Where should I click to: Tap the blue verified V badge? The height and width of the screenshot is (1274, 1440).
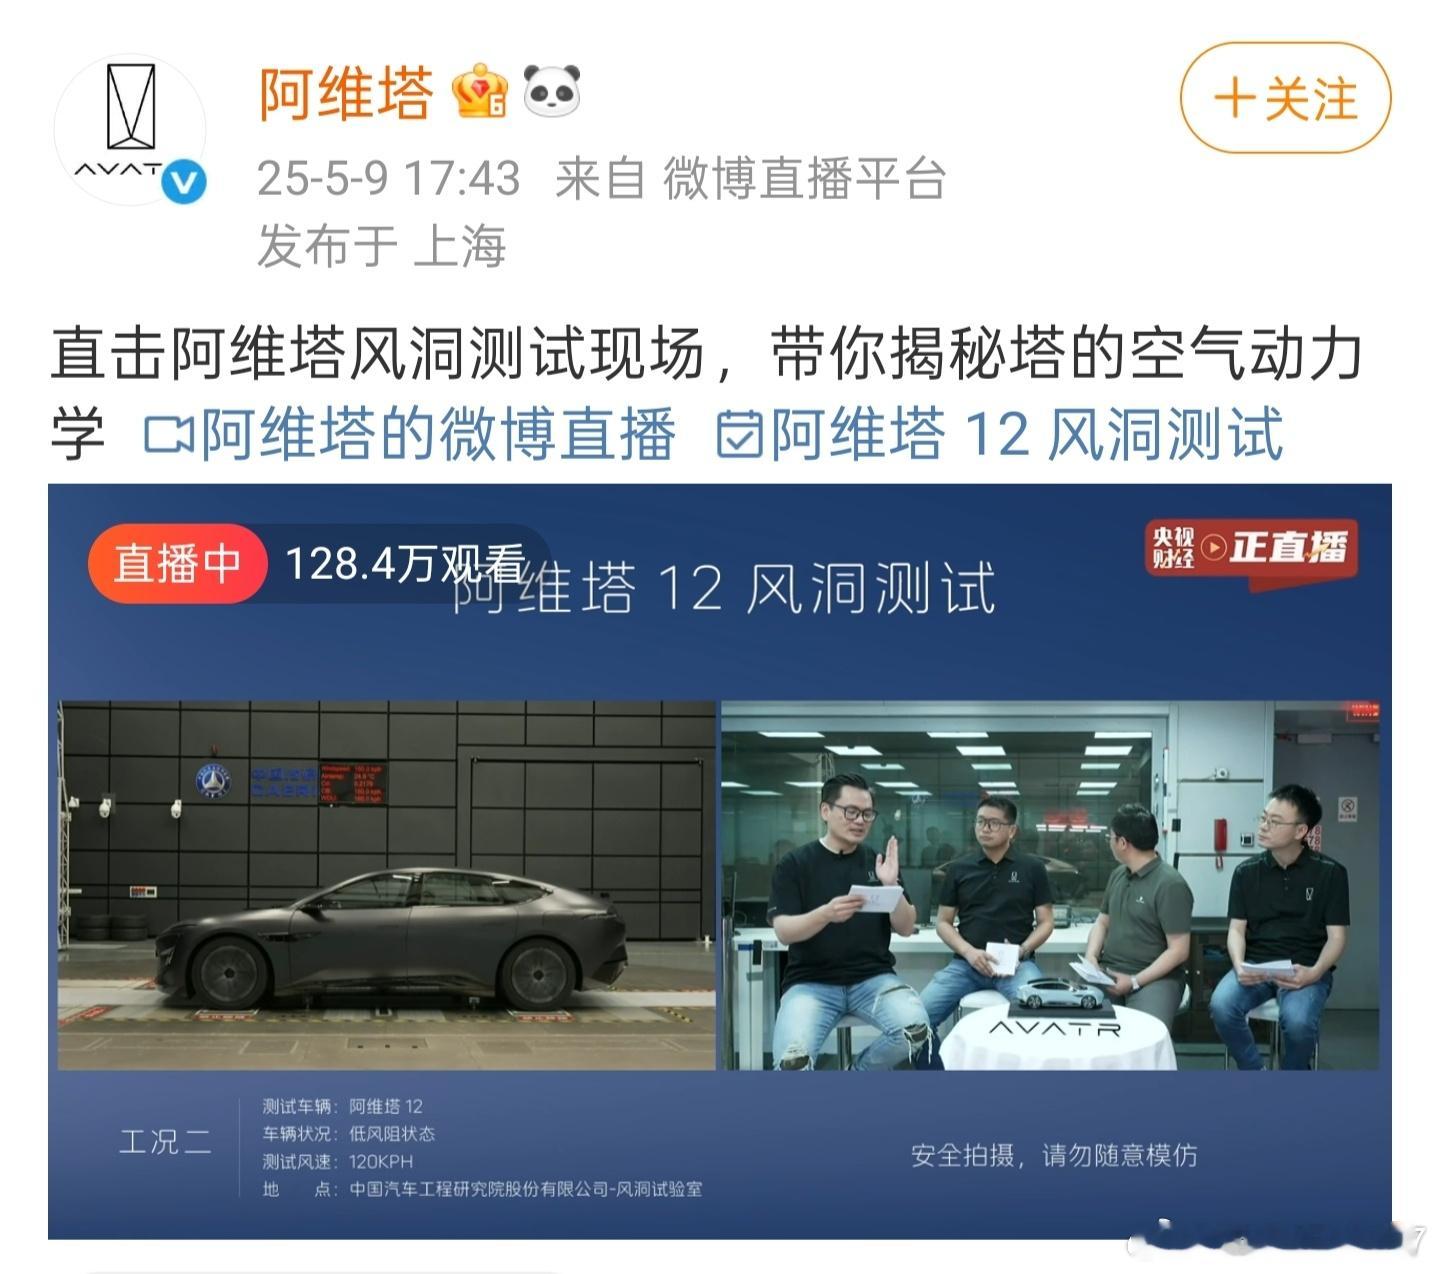(184, 183)
